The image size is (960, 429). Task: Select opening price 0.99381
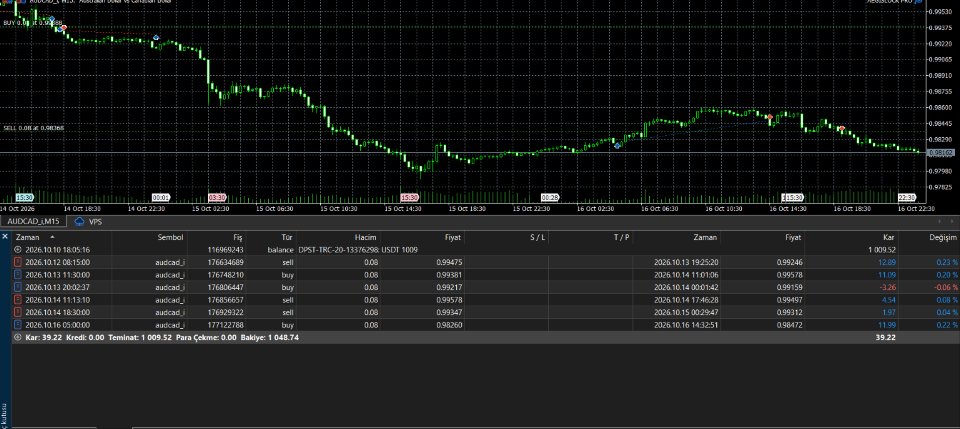[x=449, y=275]
